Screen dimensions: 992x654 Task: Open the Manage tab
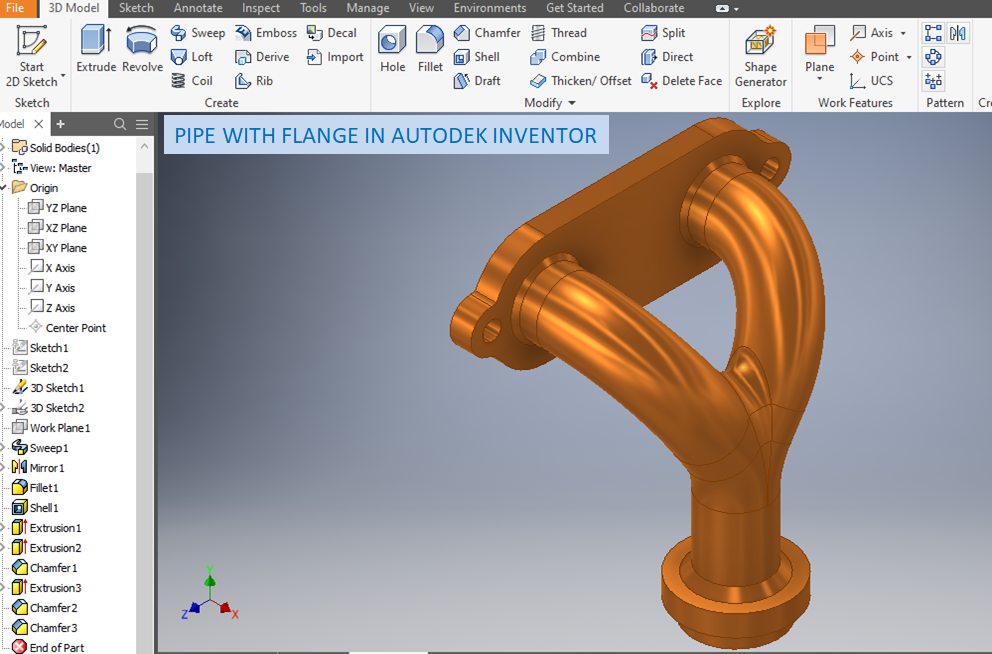pyautogui.click(x=368, y=8)
